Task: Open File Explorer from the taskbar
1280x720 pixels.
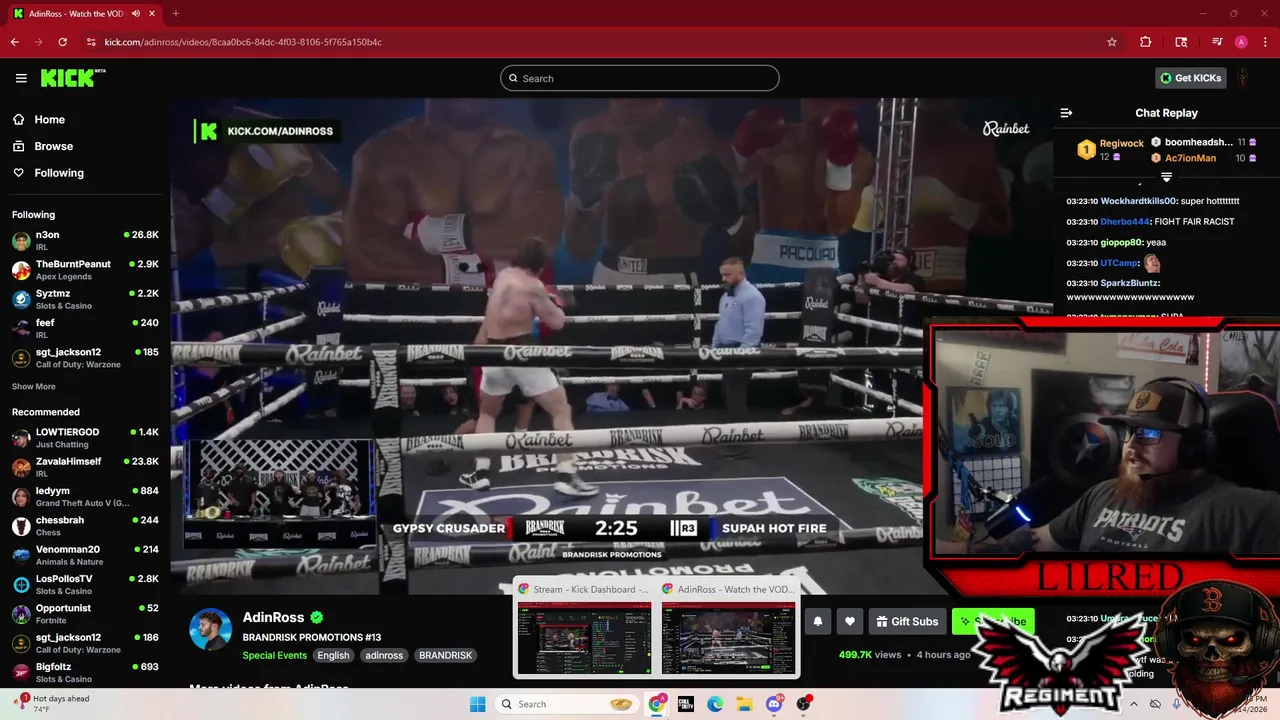Action: pos(744,704)
